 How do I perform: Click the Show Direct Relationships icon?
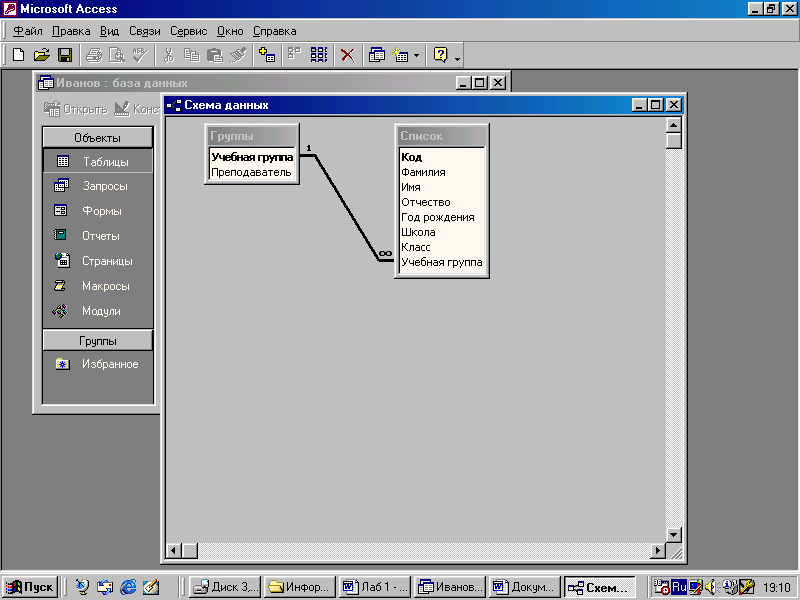click(x=294, y=55)
